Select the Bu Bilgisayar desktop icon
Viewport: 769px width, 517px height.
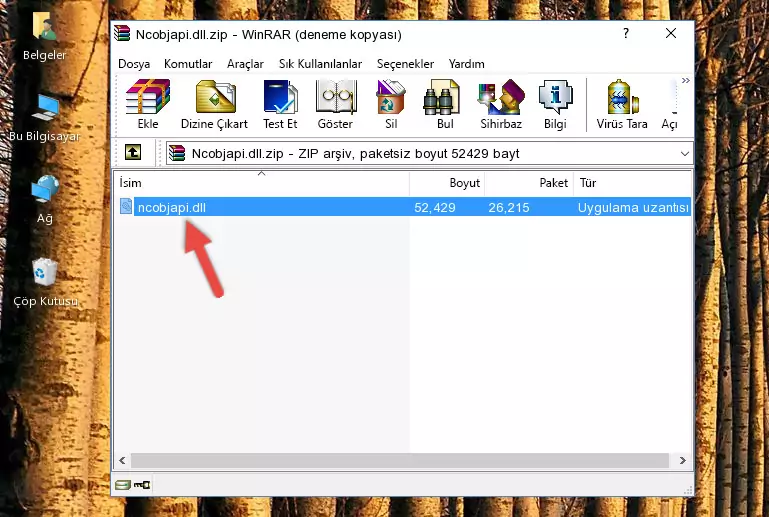(x=45, y=118)
